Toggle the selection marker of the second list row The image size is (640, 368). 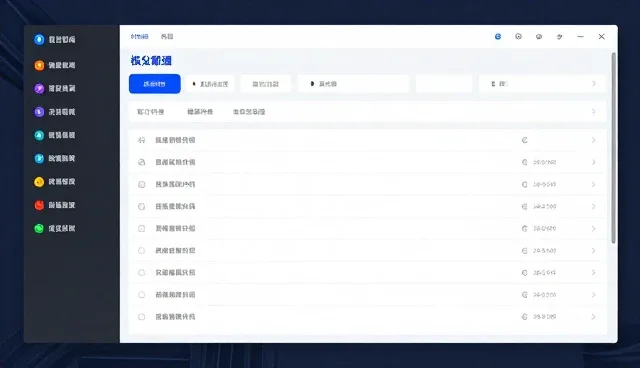142,162
